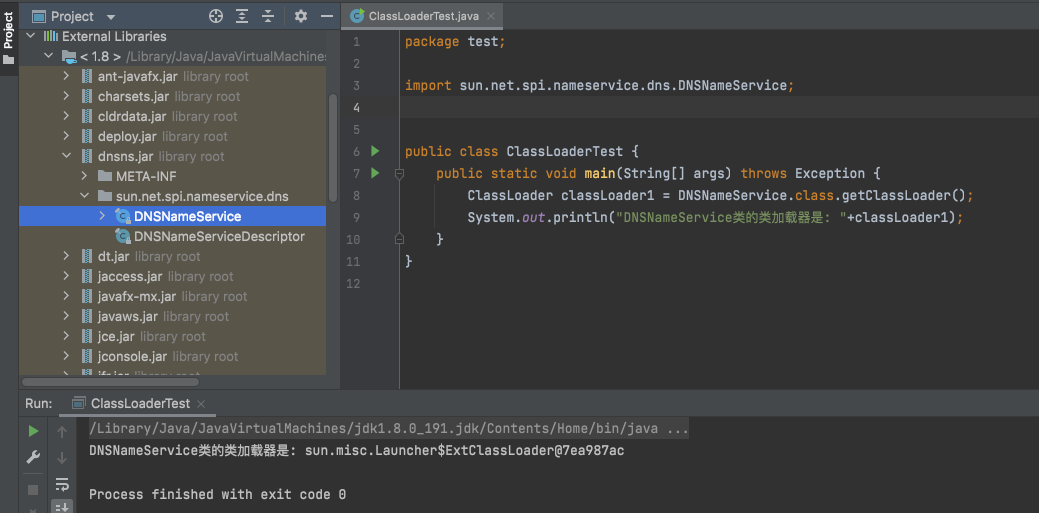Hide the Project panel with minus icon
This screenshot has height=513, width=1039.
tap(326, 17)
